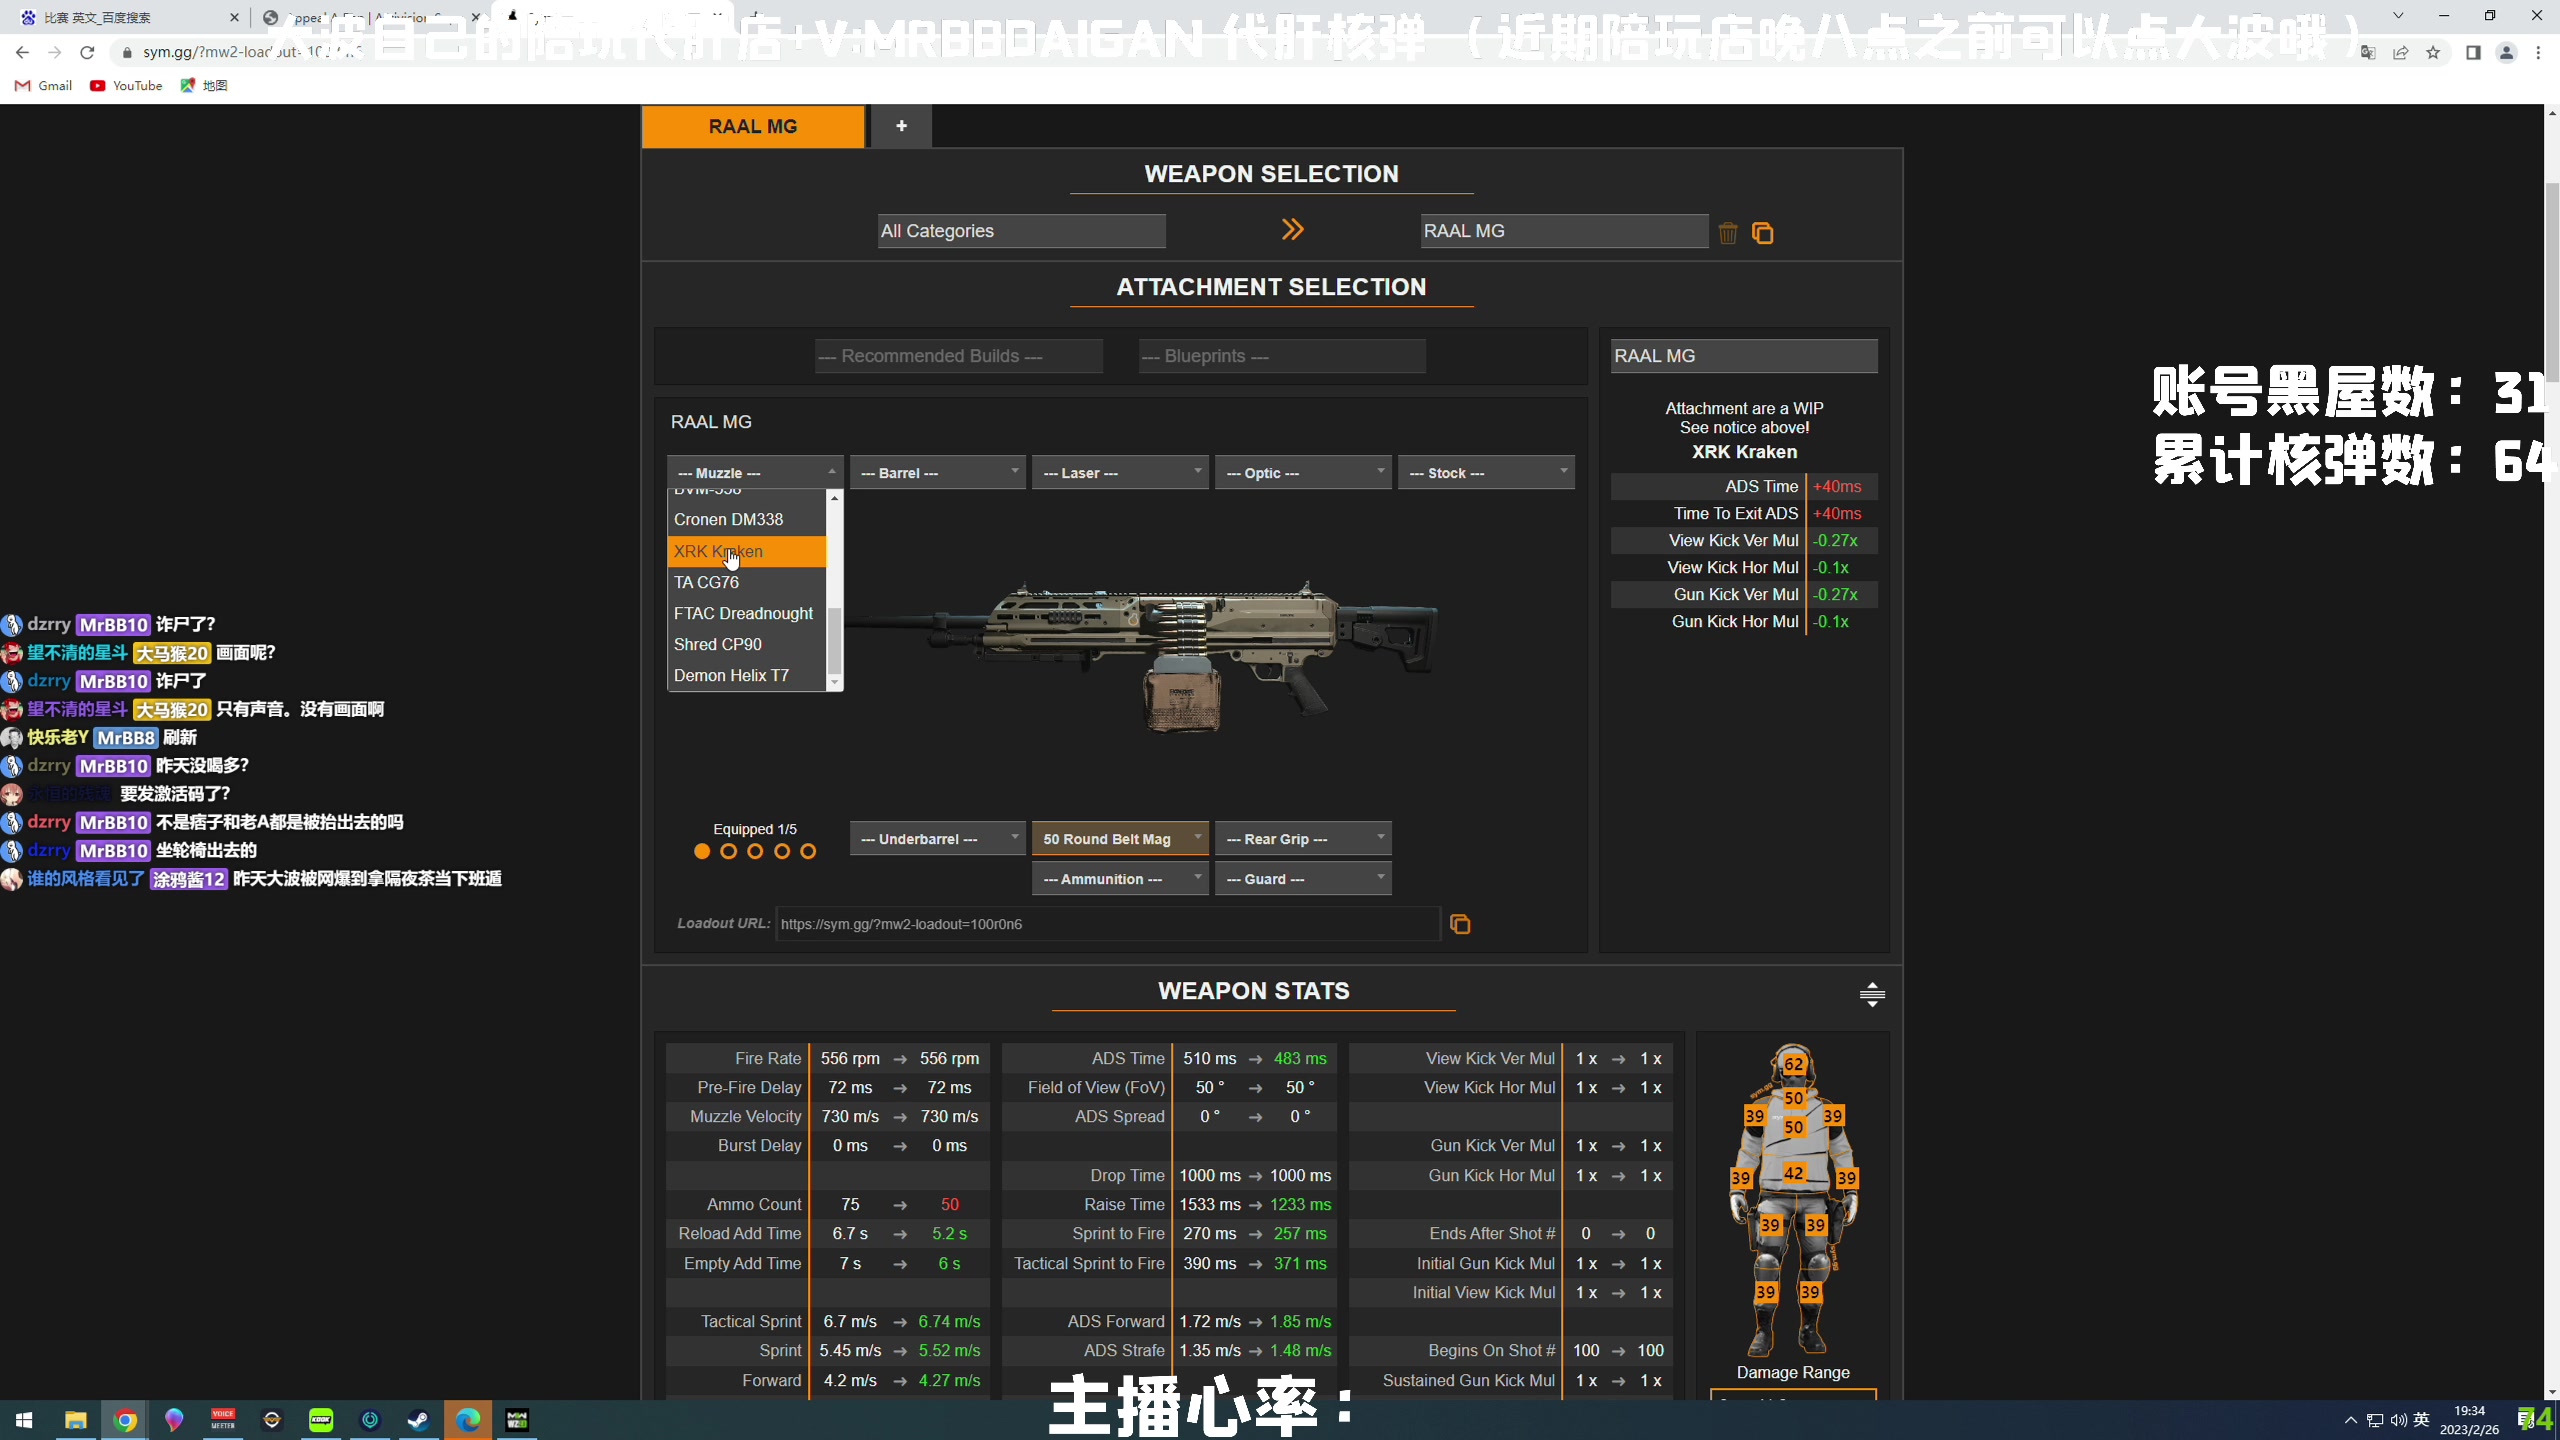Duplicate the weapon using the copy icon
2560x1440 pixels.
click(x=1763, y=233)
